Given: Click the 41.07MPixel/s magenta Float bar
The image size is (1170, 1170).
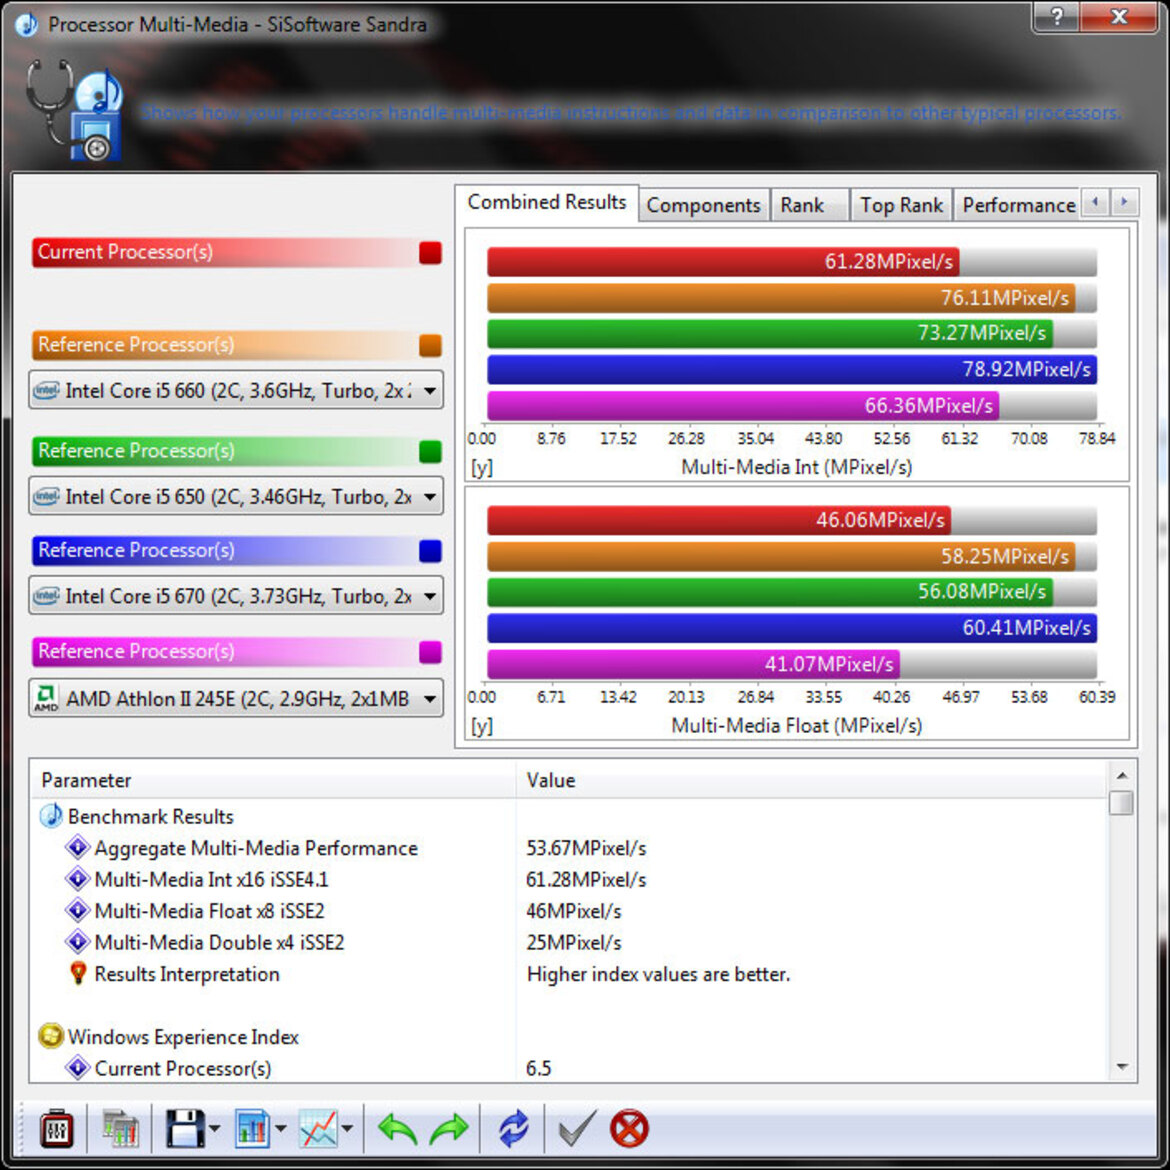Looking at the screenshot, I should point(694,663).
